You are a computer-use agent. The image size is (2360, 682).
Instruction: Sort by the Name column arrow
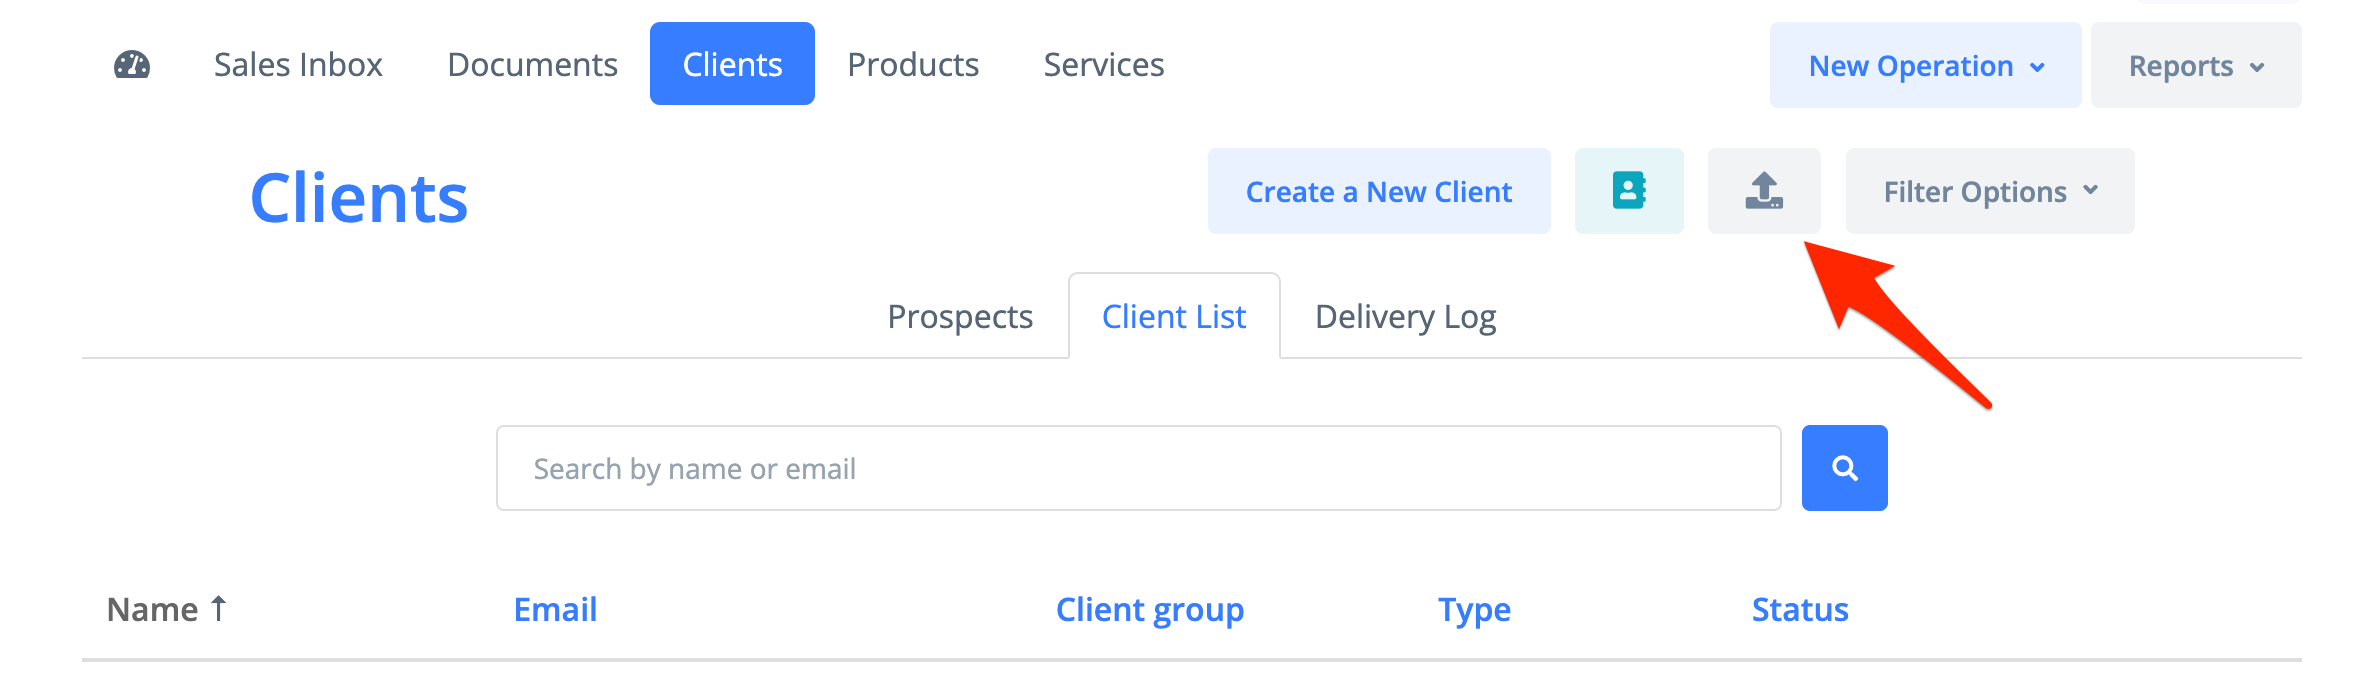(x=219, y=608)
